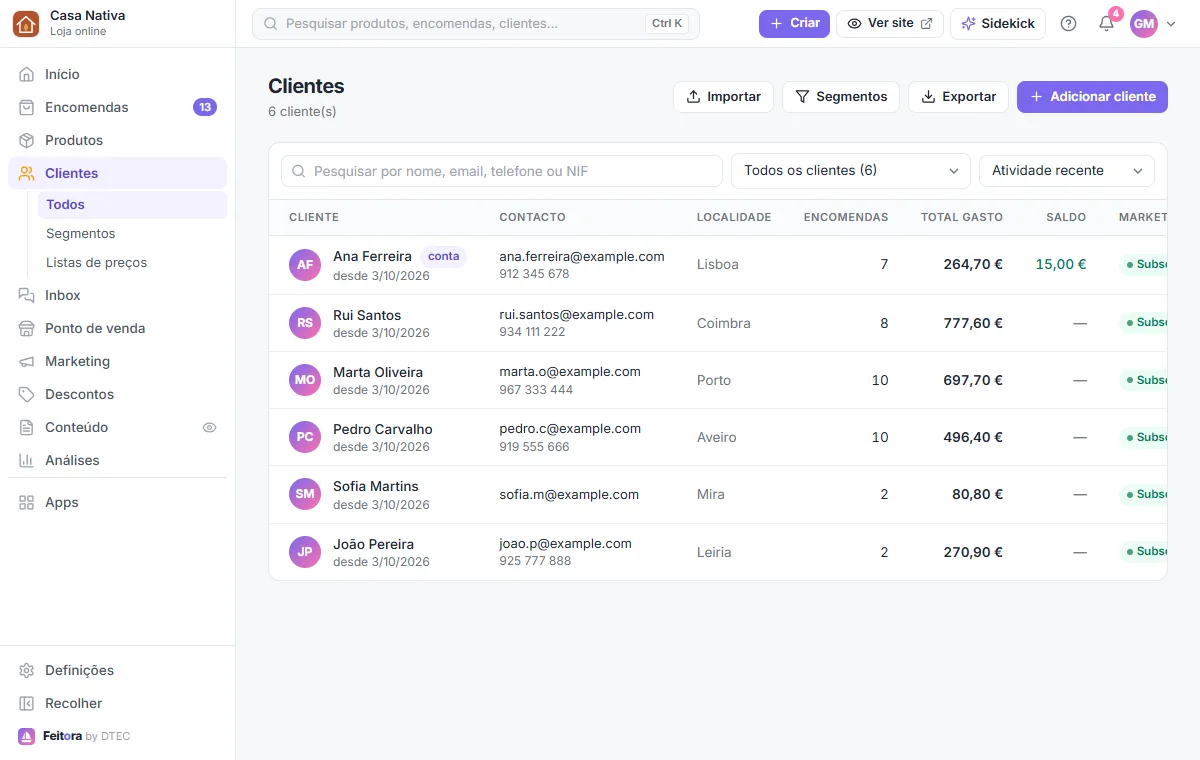
Task: Click the Saldo column header
Action: pos(1066,217)
